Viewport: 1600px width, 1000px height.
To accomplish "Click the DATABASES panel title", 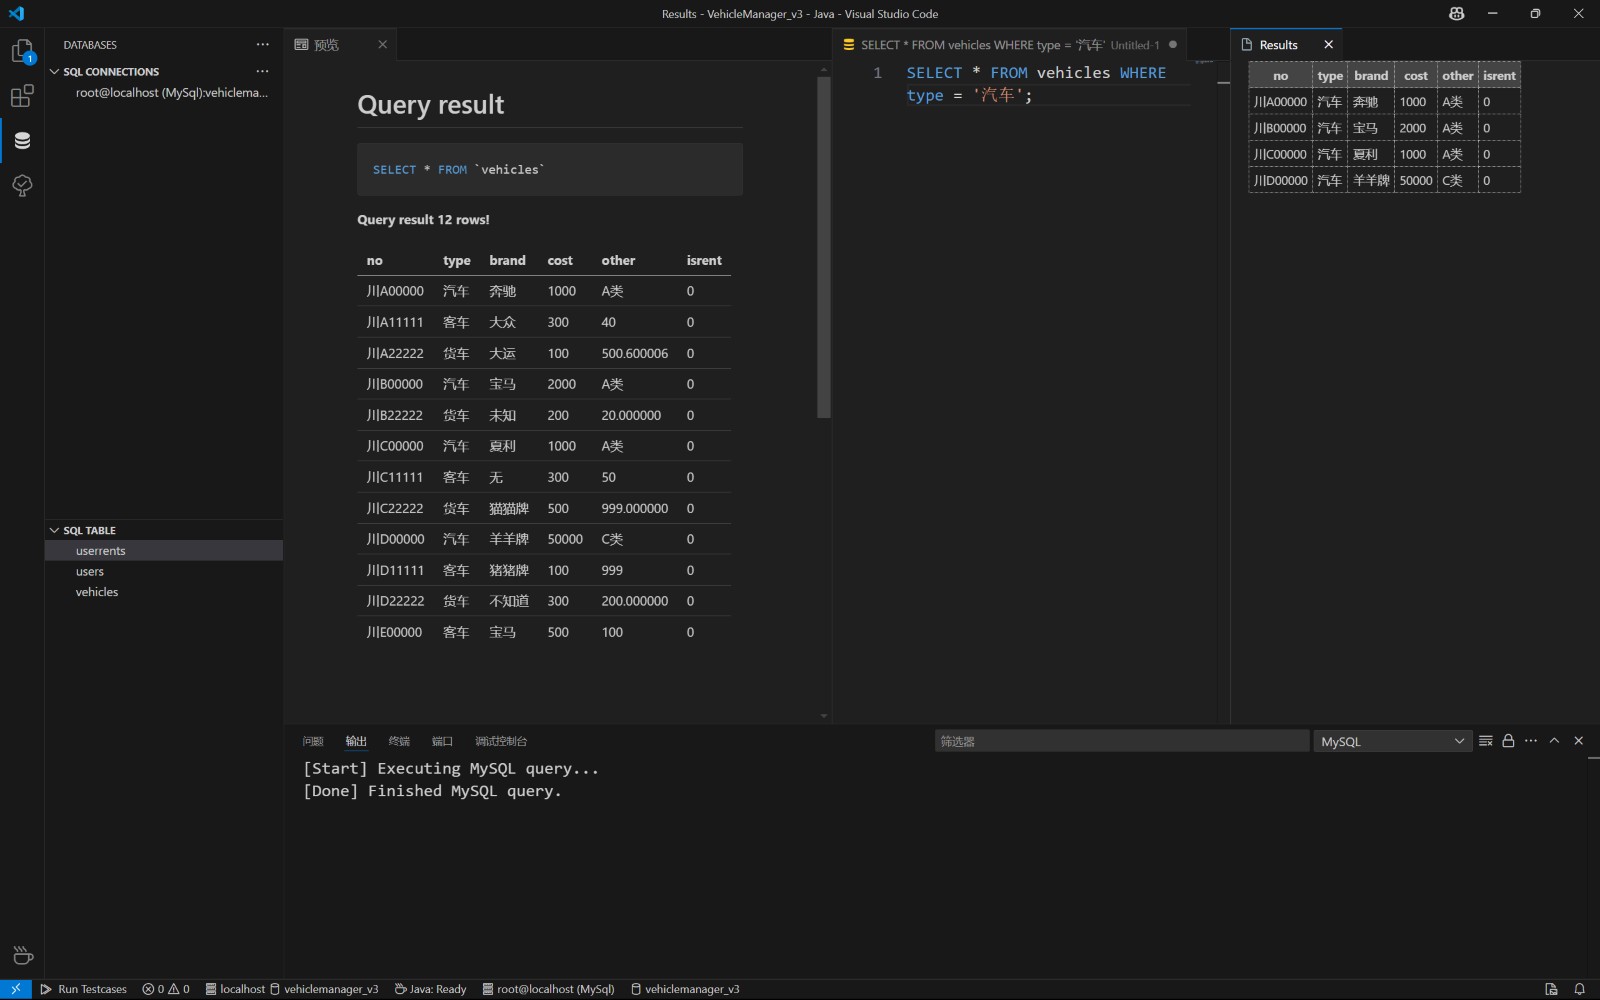I will [90, 45].
